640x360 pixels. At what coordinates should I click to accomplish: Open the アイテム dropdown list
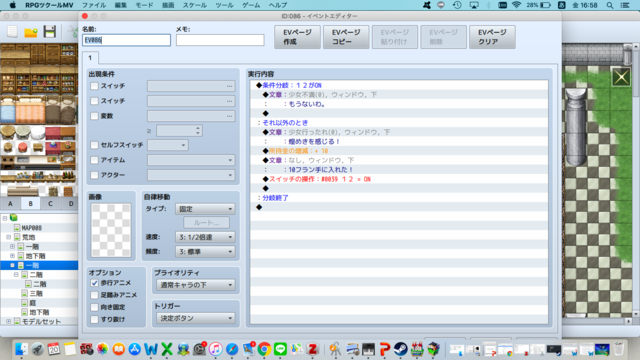point(191,160)
